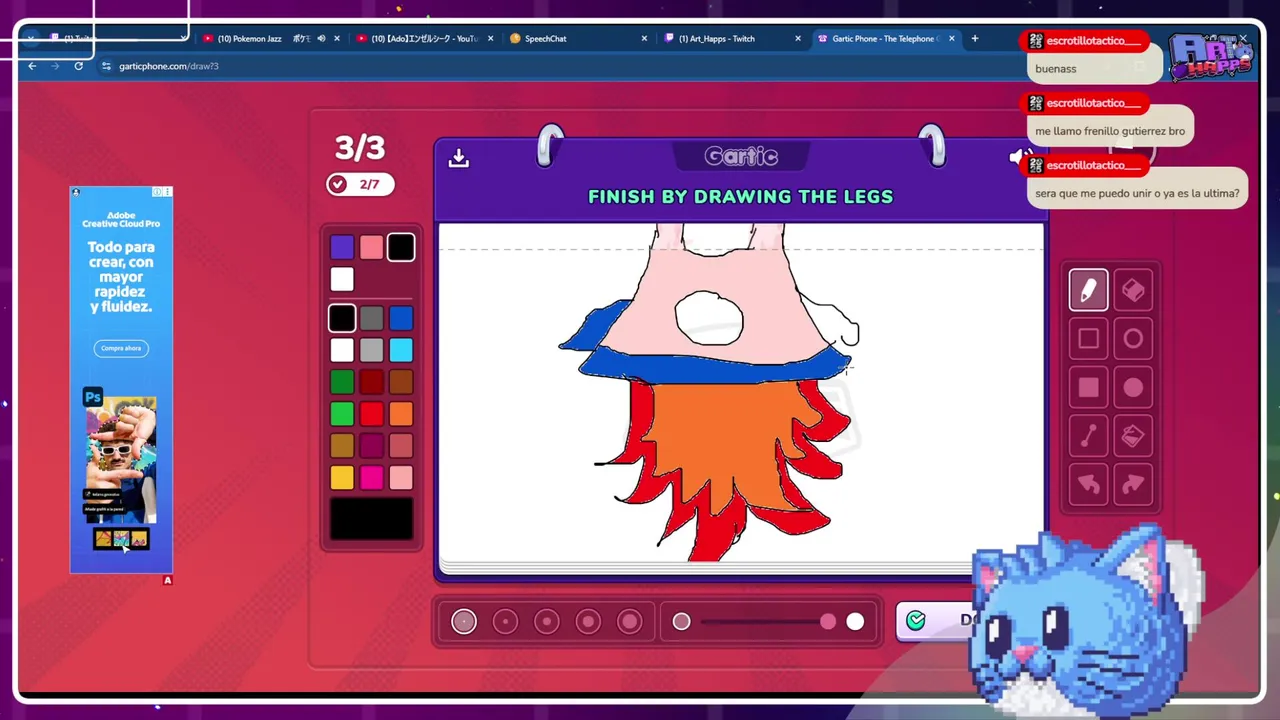Screen dimensions: 1280x720
Task: Open the current color preview bar
Action: click(x=371, y=518)
